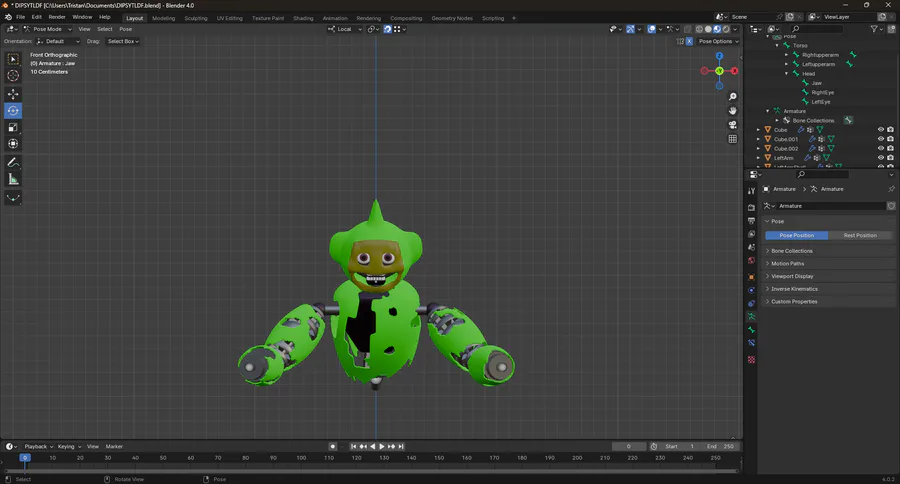The image size is (900, 484).
Task: Open the Render menu
Action: click(x=57, y=17)
